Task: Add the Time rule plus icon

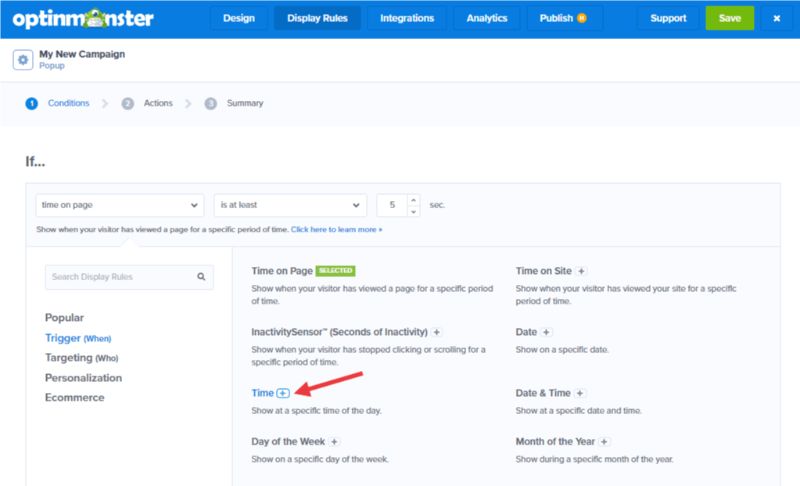Action: pyautogui.click(x=283, y=393)
